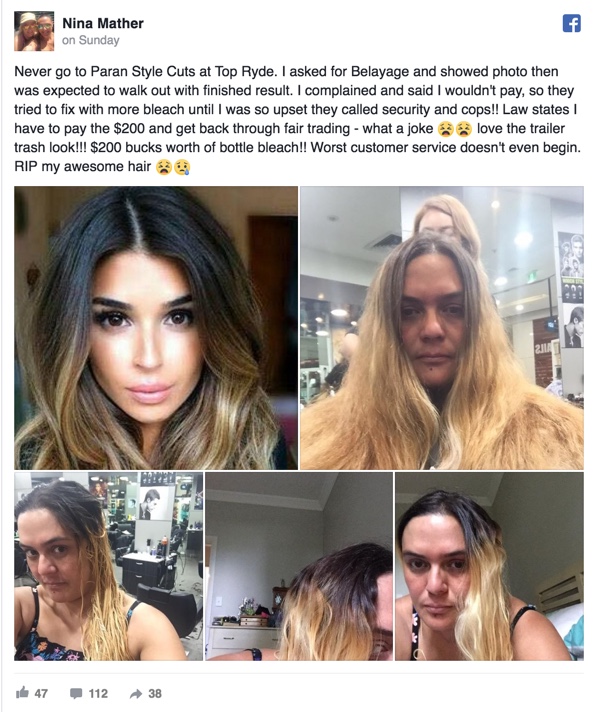Open the reference balayage photo of dark-haired woman
The height and width of the screenshot is (712, 594).
pyautogui.click(x=156, y=328)
